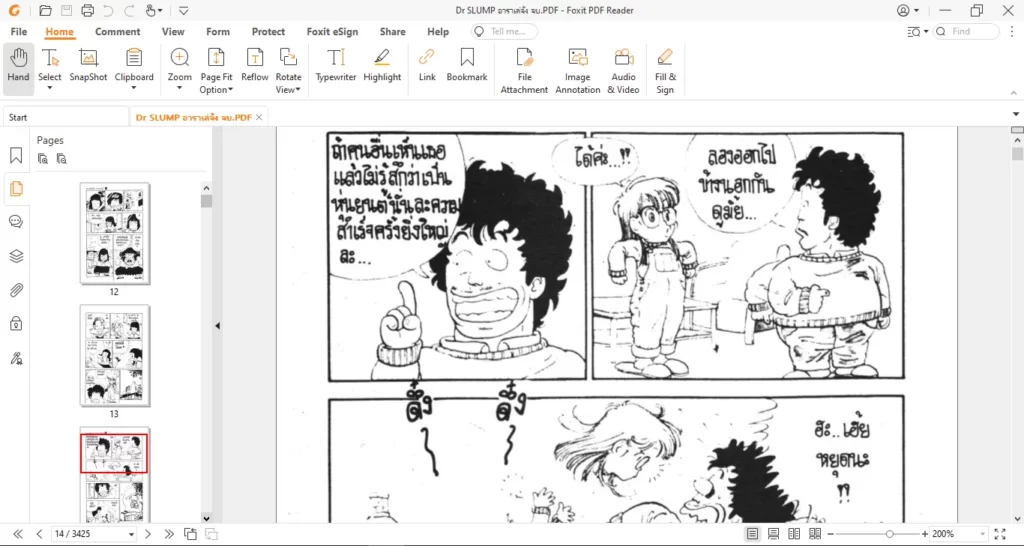
Task: Enable continuous page view mode
Action: point(773,534)
